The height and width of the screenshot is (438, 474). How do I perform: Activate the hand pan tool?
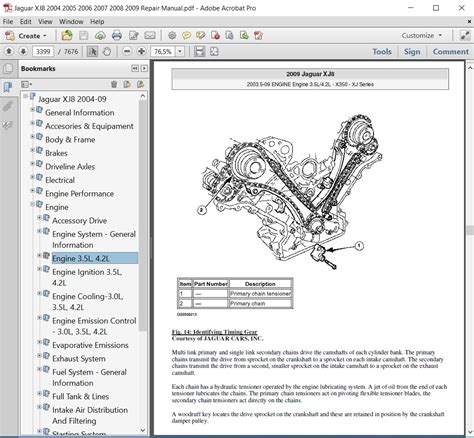pos(107,51)
